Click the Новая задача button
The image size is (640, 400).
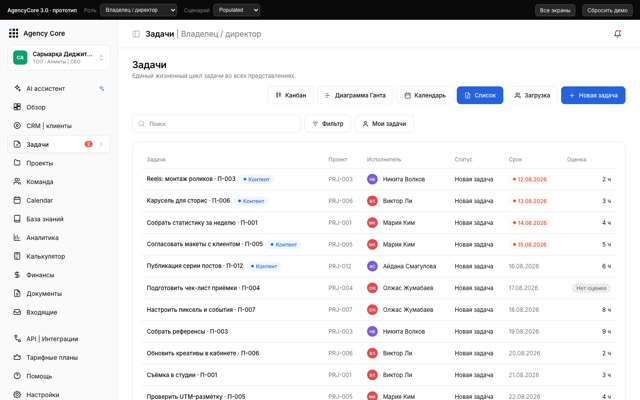[x=593, y=95]
